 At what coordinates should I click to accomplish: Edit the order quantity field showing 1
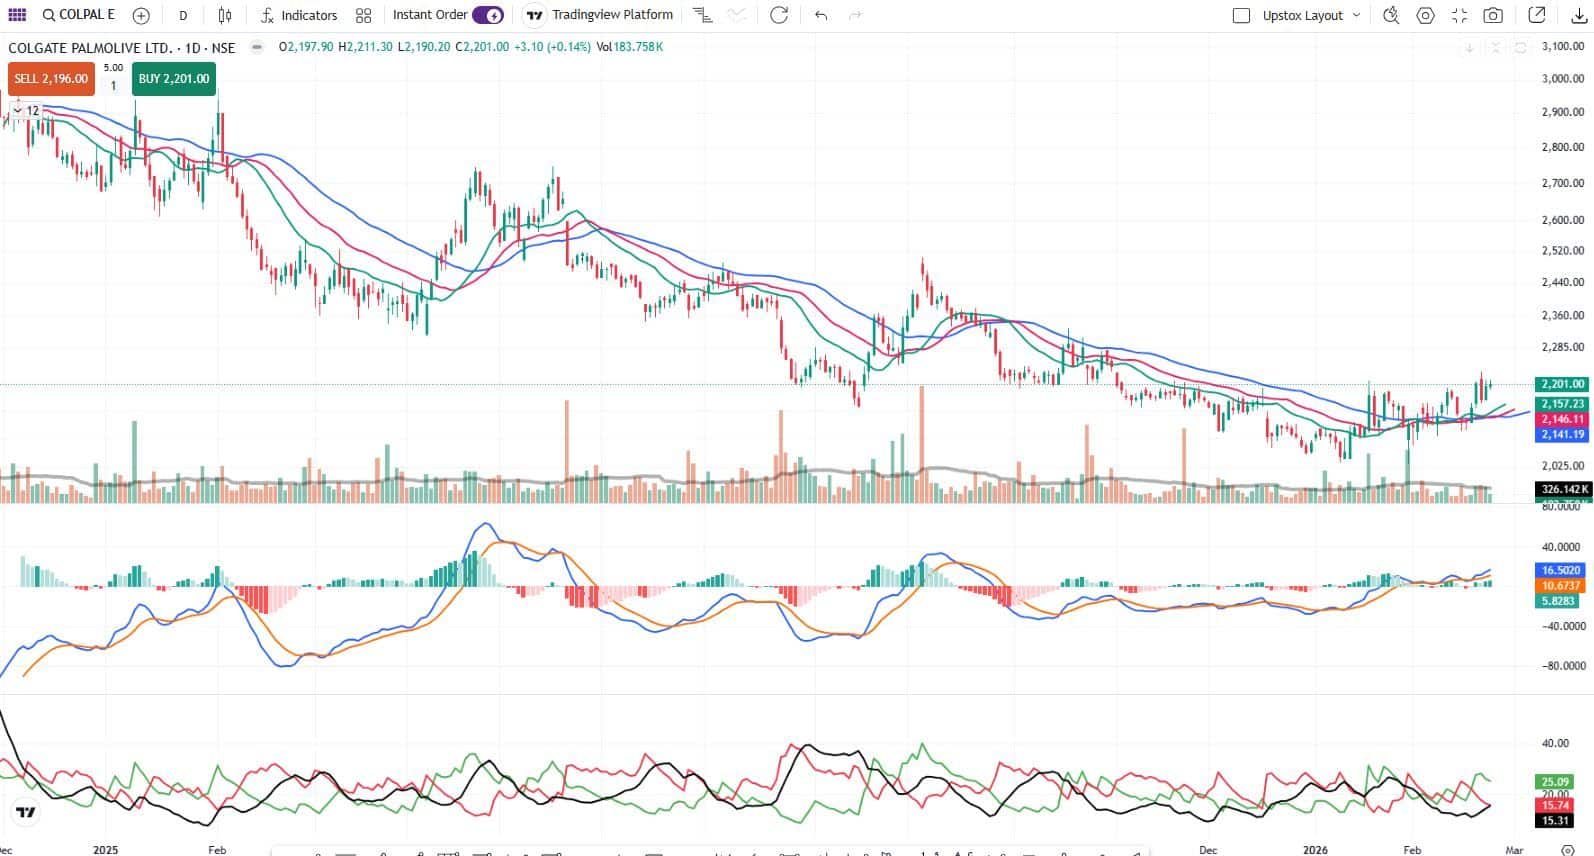tap(113, 86)
